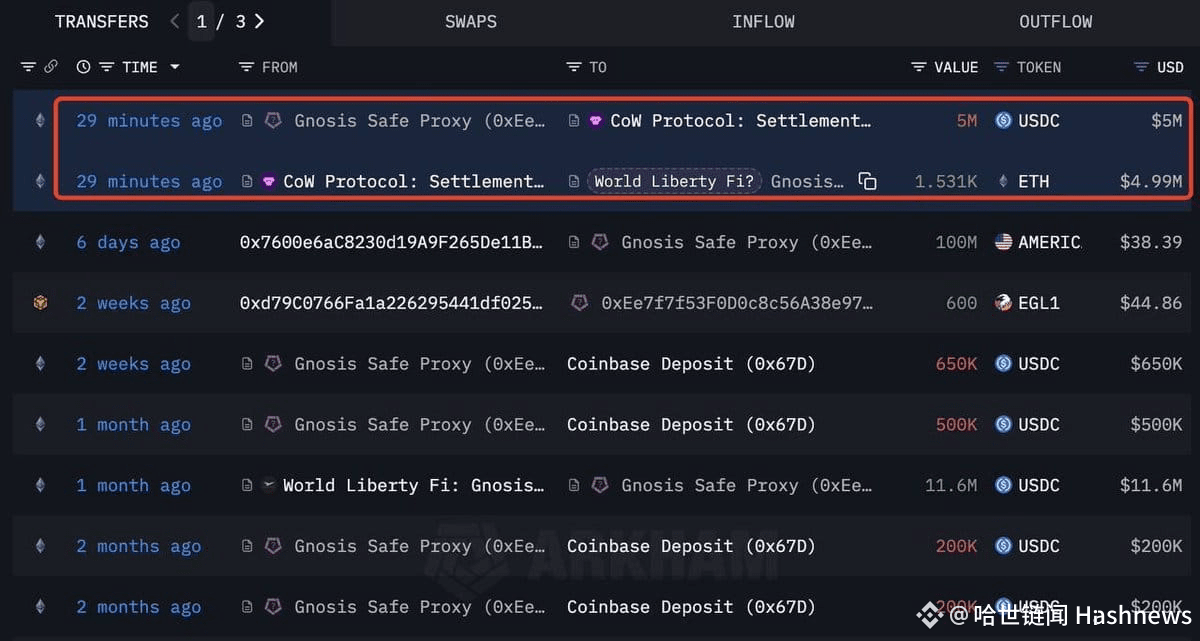Go to next transfers page arrow

tap(260, 21)
